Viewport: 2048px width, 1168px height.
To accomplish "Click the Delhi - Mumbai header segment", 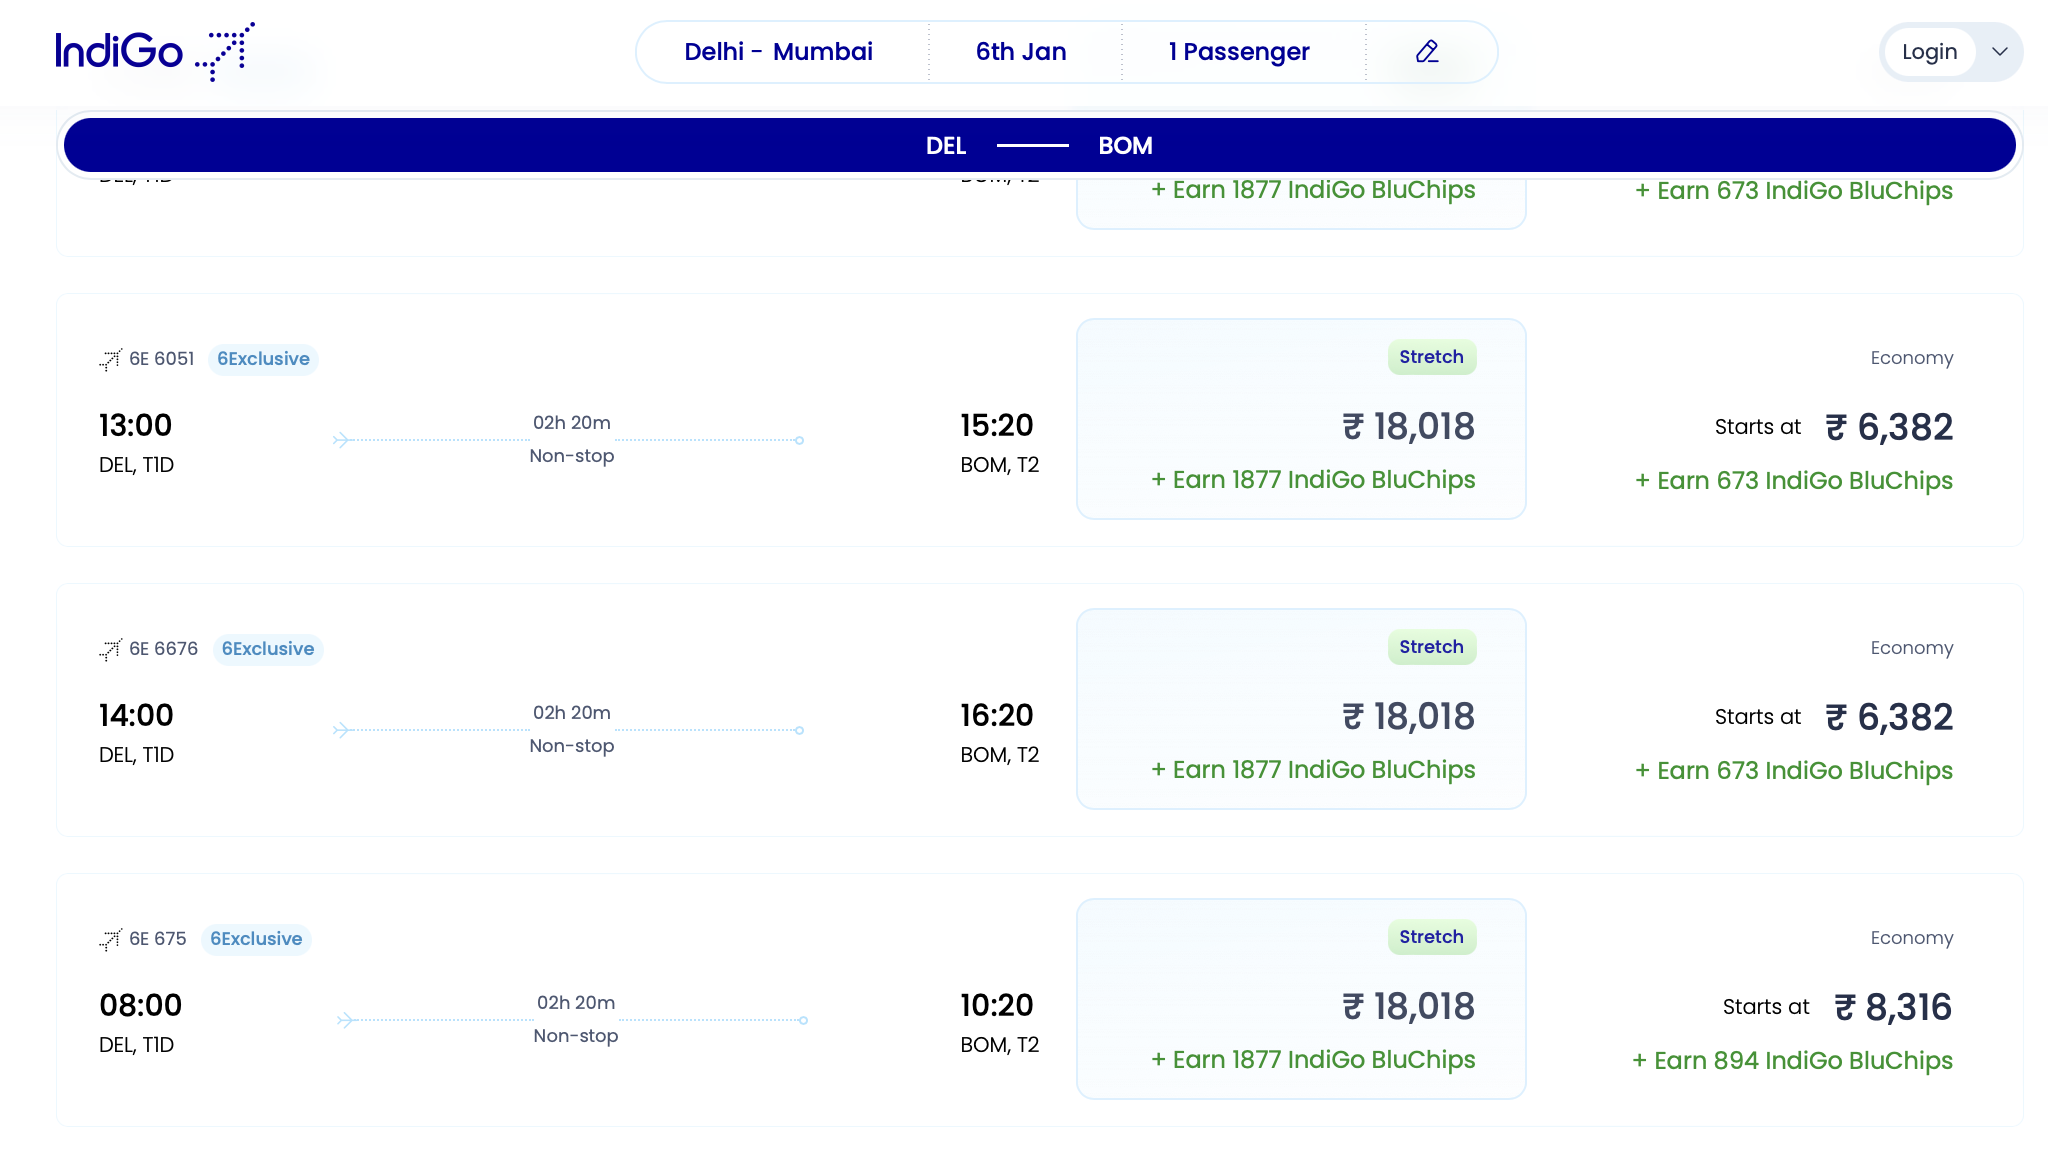I will (779, 51).
